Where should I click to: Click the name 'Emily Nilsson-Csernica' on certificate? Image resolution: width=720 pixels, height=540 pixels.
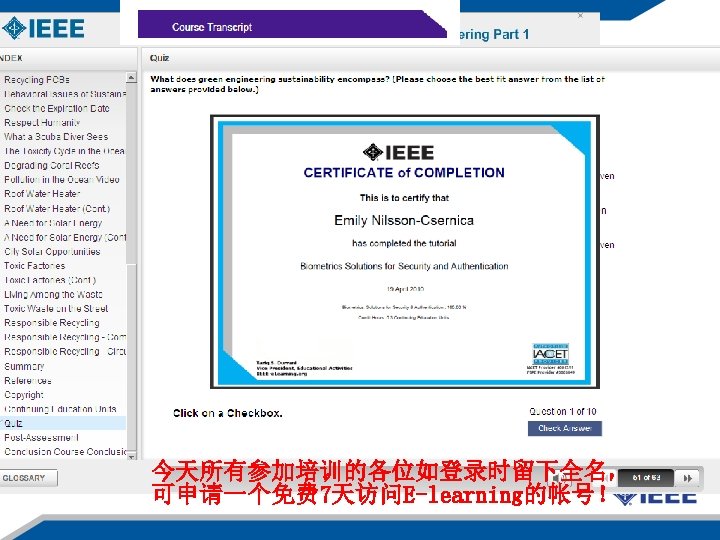click(404, 220)
